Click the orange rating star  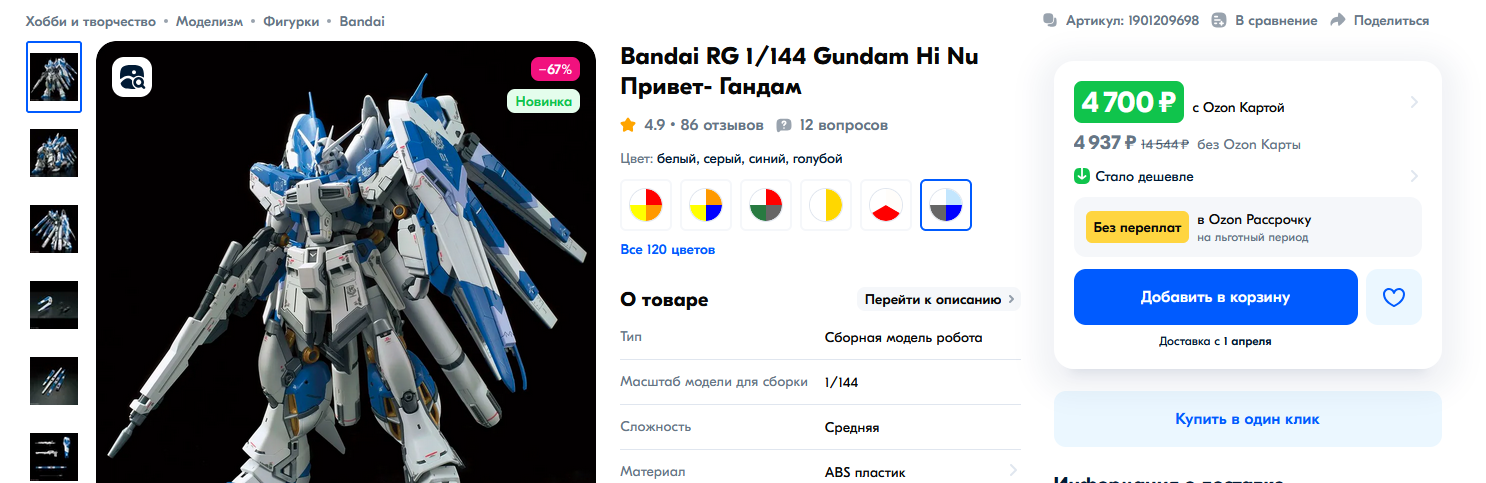tap(628, 125)
